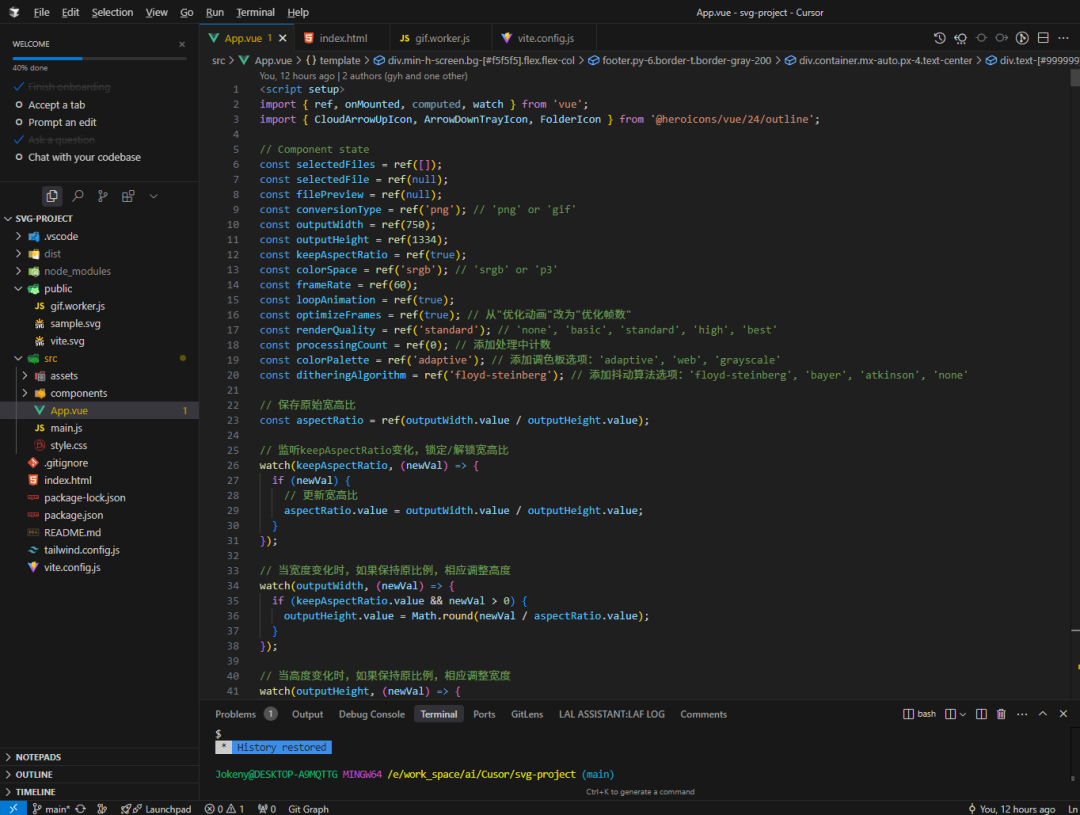
Task: Click the onboarding progress bar
Action: click(x=98, y=58)
